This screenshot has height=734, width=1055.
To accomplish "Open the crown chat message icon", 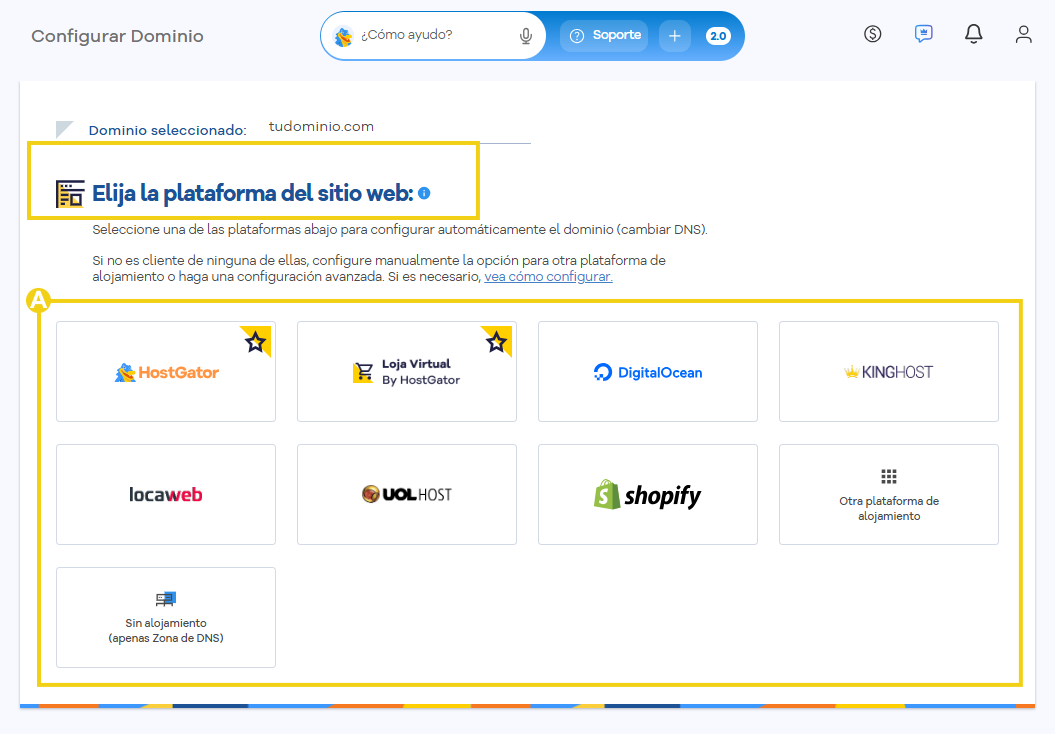I will pyautogui.click(x=923, y=34).
